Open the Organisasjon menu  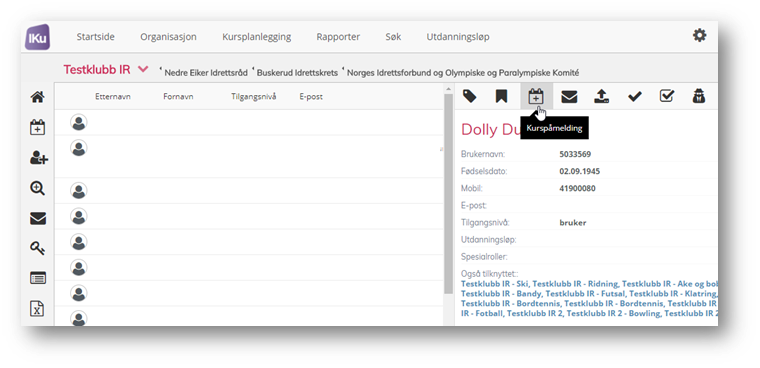click(x=168, y=37)
